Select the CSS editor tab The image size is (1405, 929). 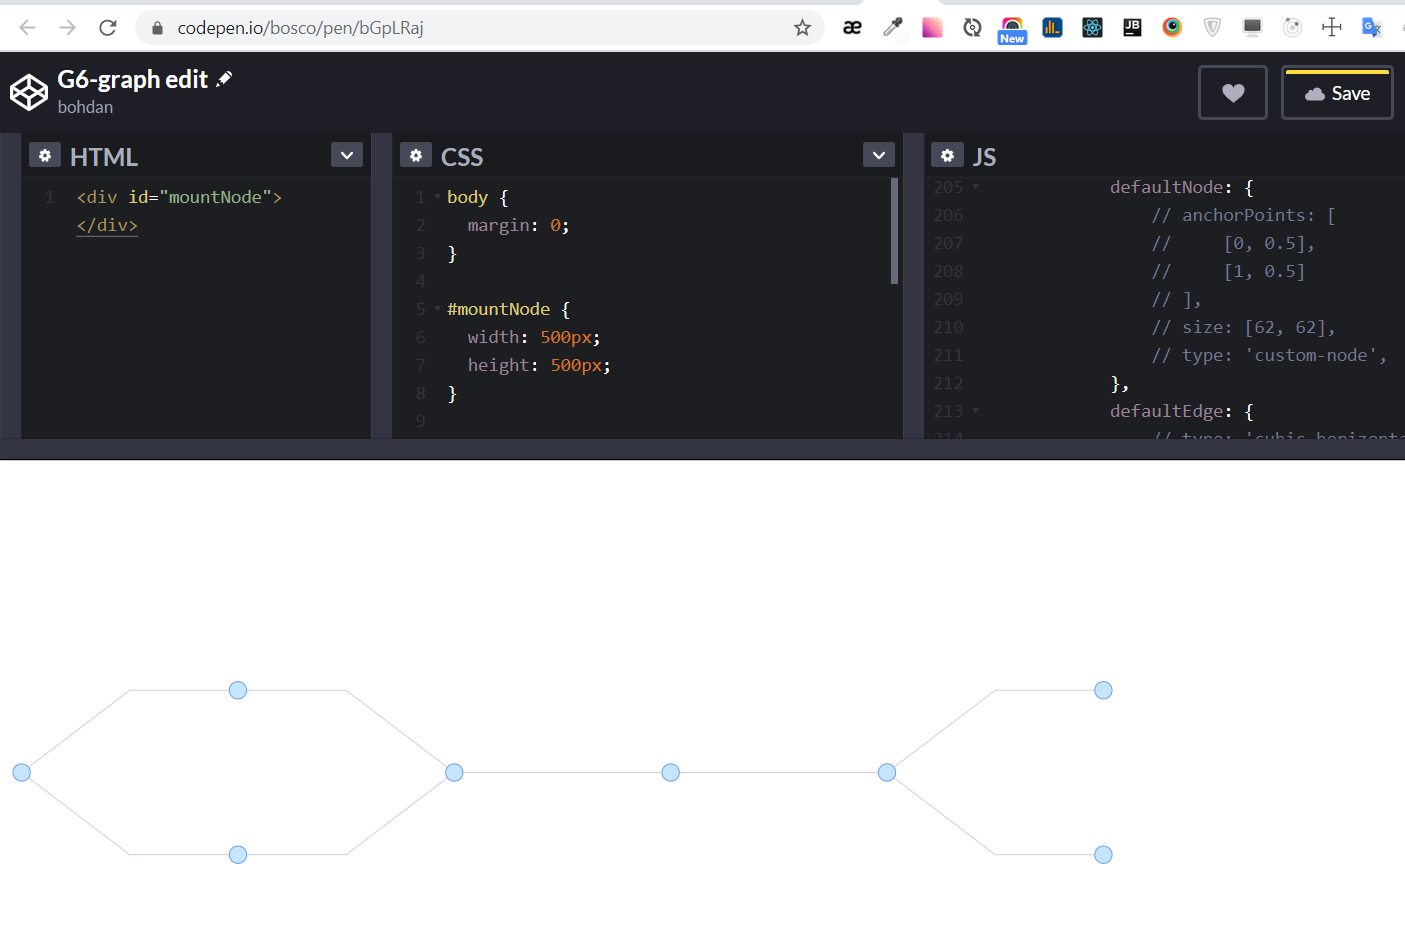pyautogui.click(x=462, y=156)
